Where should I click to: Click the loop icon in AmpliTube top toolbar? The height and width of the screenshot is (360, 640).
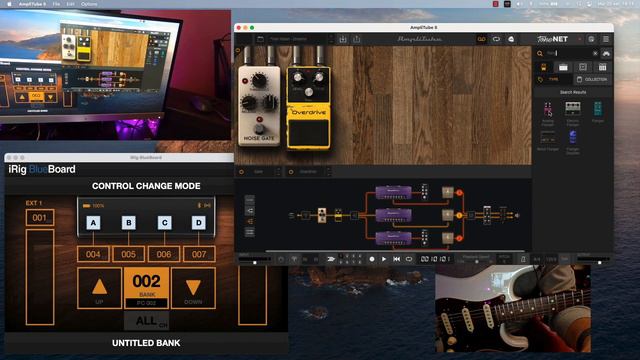pos(496,39)
